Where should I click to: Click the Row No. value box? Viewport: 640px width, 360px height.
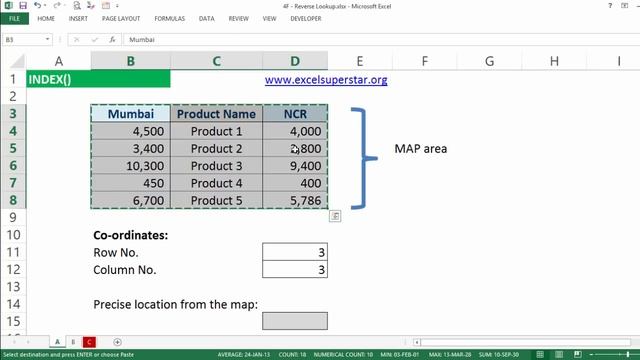point(295,252)
